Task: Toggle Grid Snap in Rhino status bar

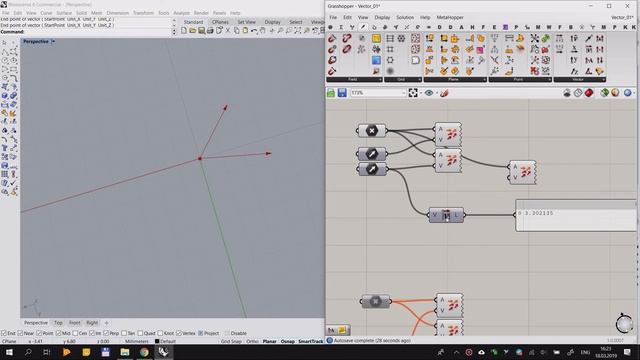Action: pos(231,341)
